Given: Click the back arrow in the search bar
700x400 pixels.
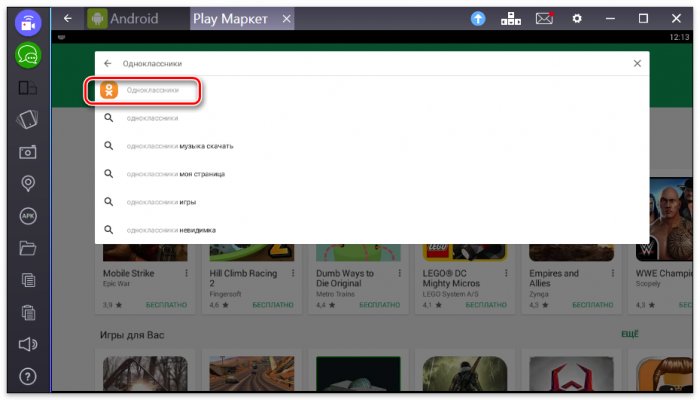Looking at the screenshot, I should [x=108, y=63].
